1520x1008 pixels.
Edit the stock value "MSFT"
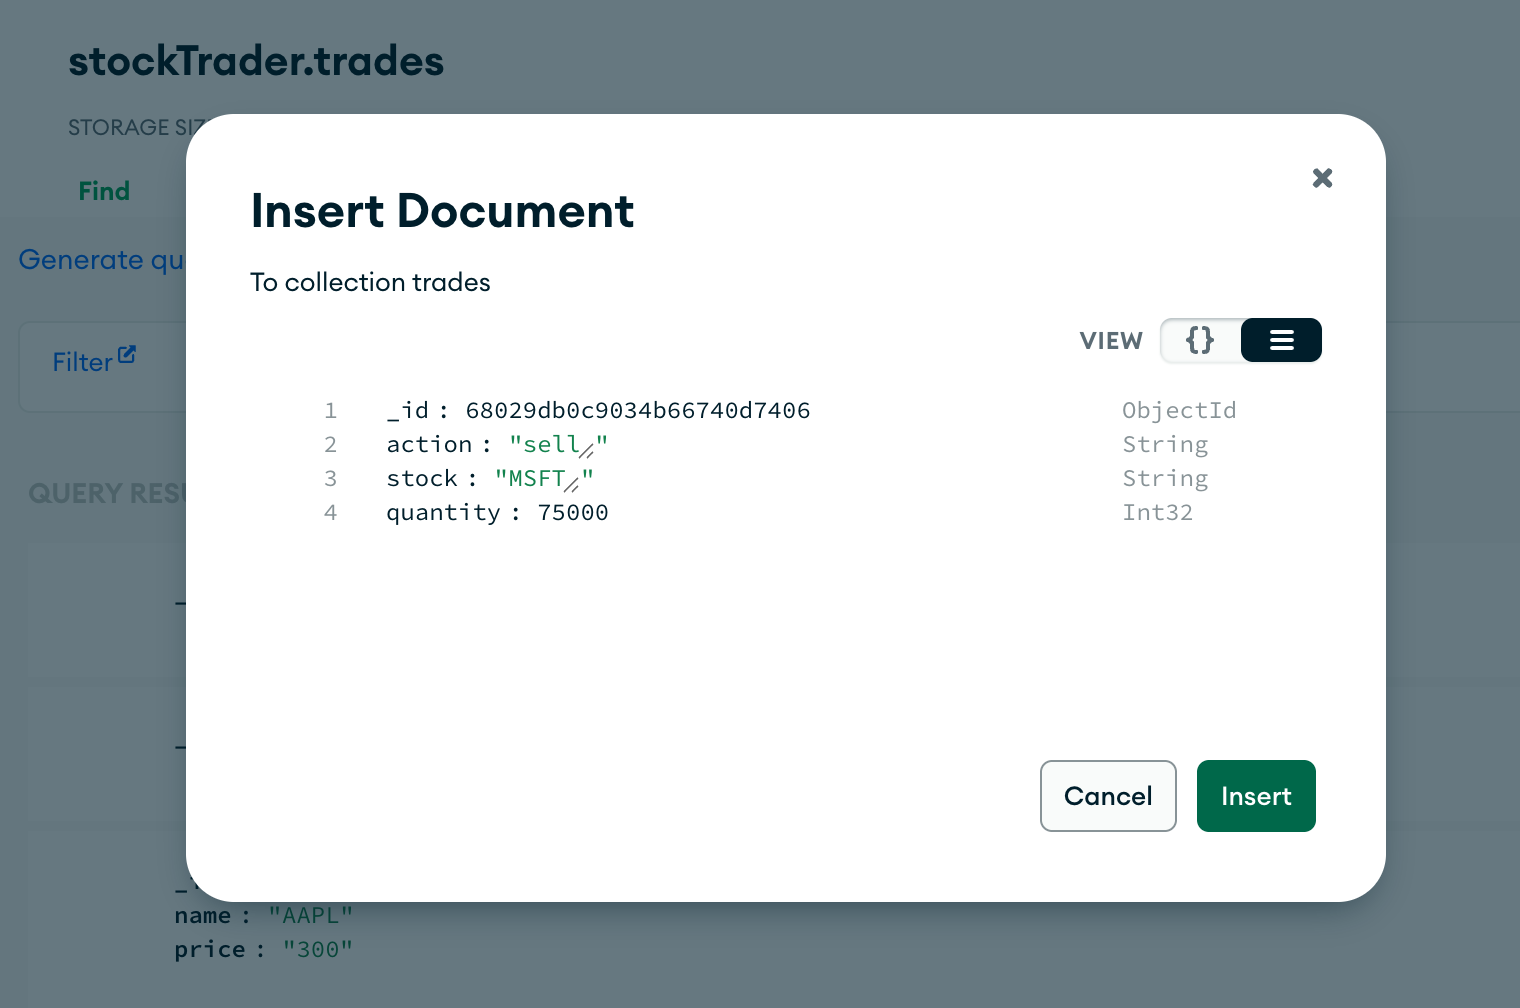[x=544, y=478]
